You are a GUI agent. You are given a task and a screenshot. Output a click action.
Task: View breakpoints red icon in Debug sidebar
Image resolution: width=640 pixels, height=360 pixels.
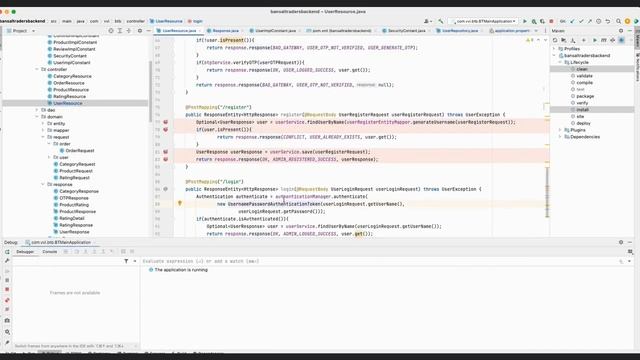click(7, 300)
